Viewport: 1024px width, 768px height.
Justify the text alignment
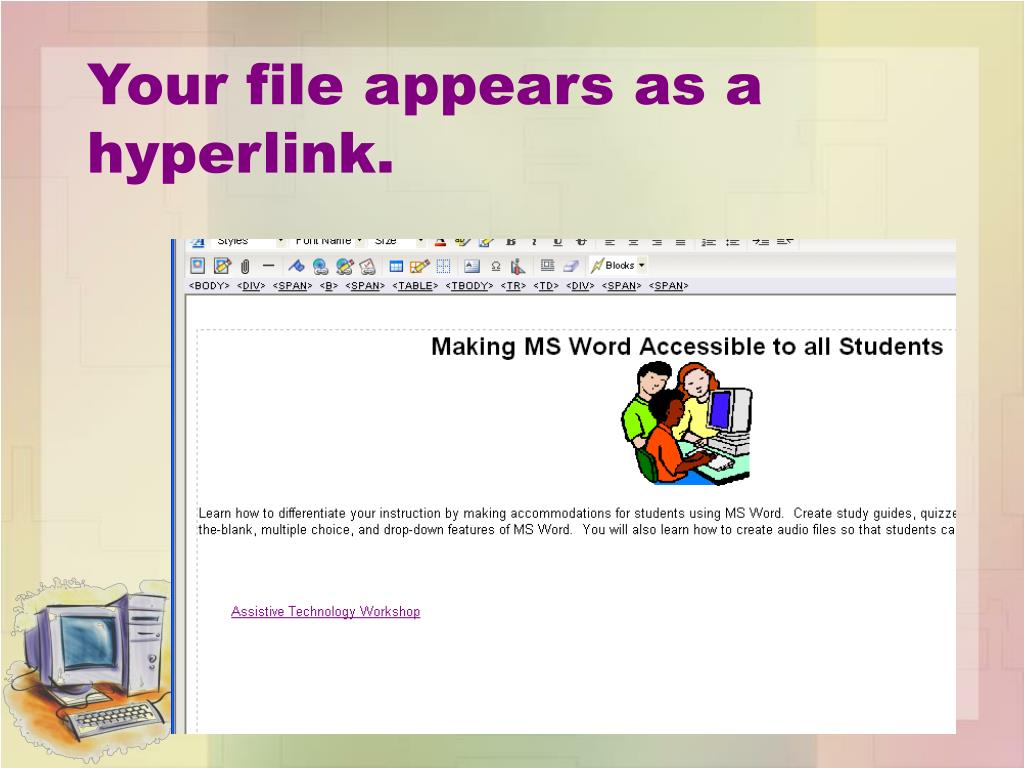680,242
